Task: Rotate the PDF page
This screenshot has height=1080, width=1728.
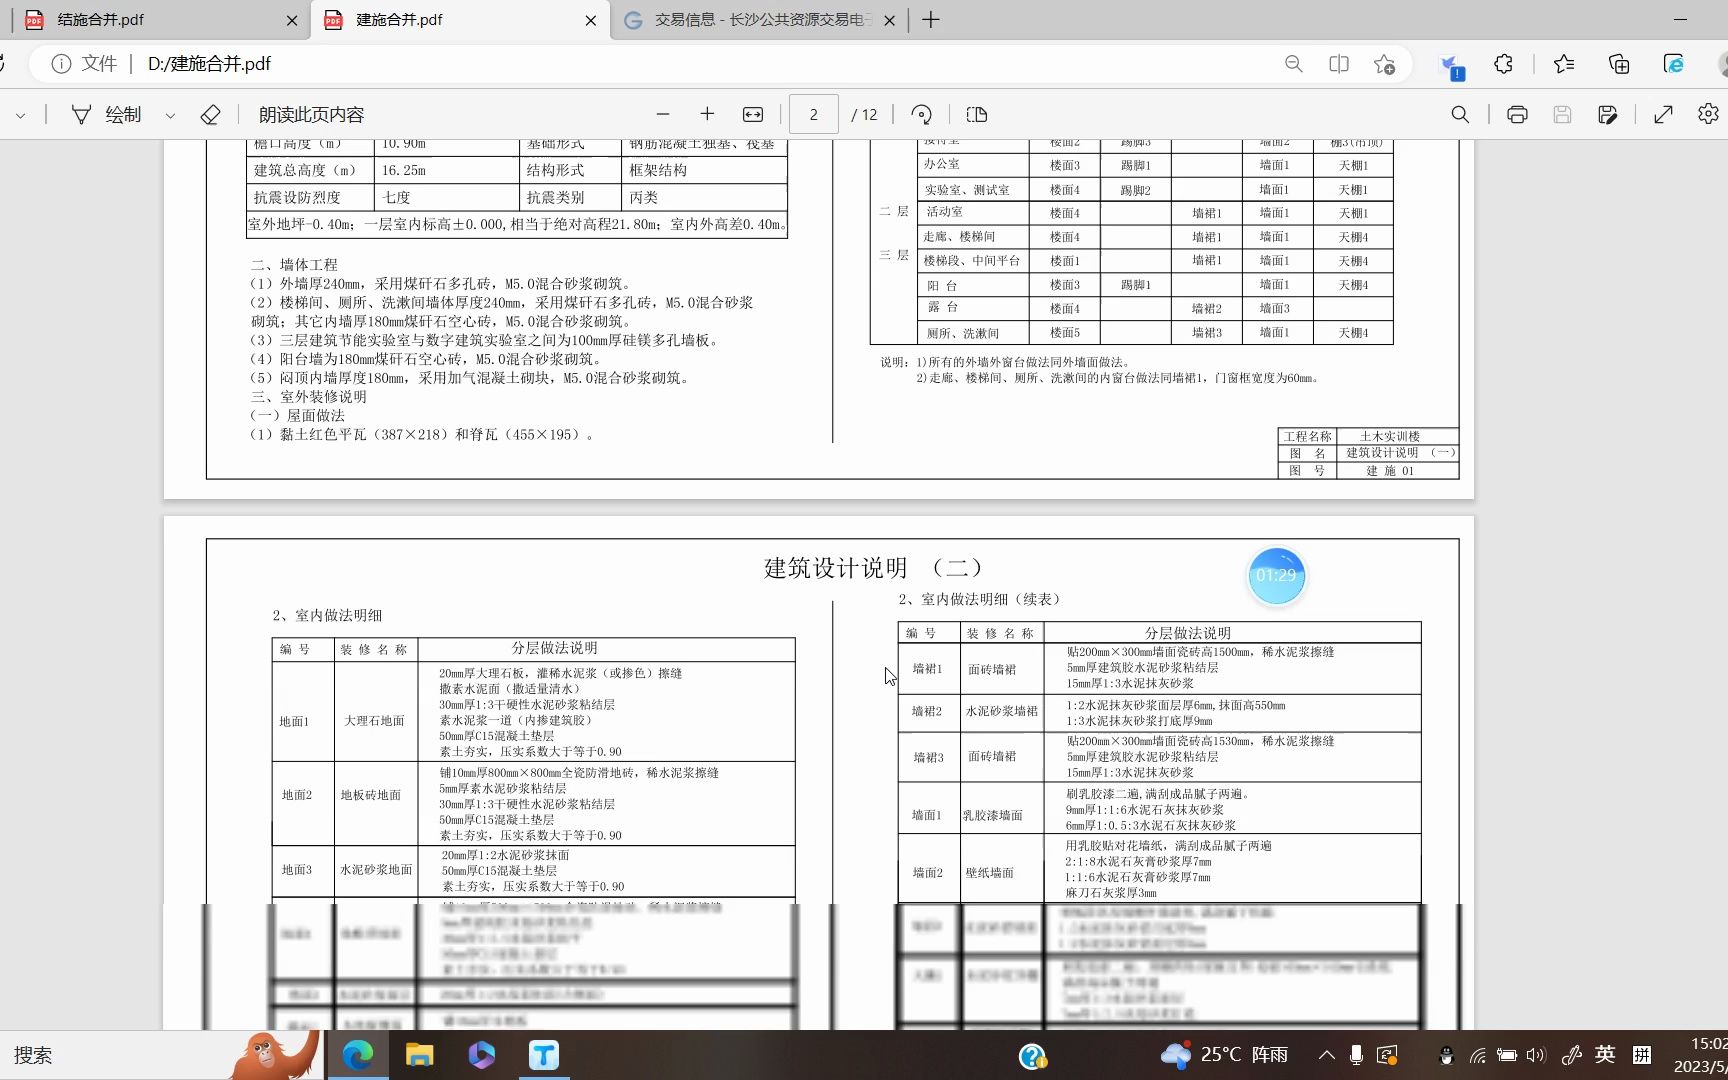Action: [x=922, y=115]
